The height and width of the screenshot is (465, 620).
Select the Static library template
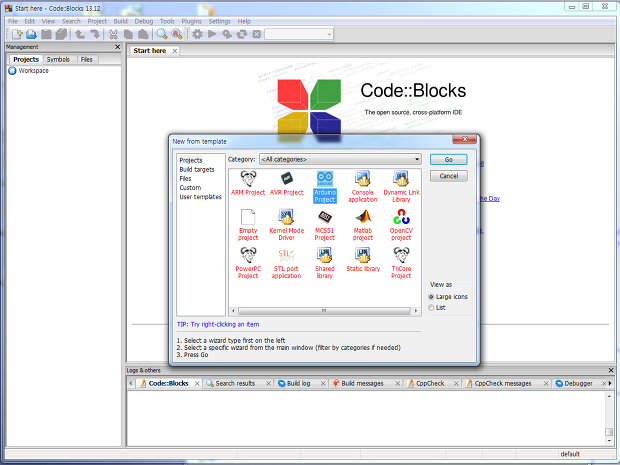tap(363, 259)
